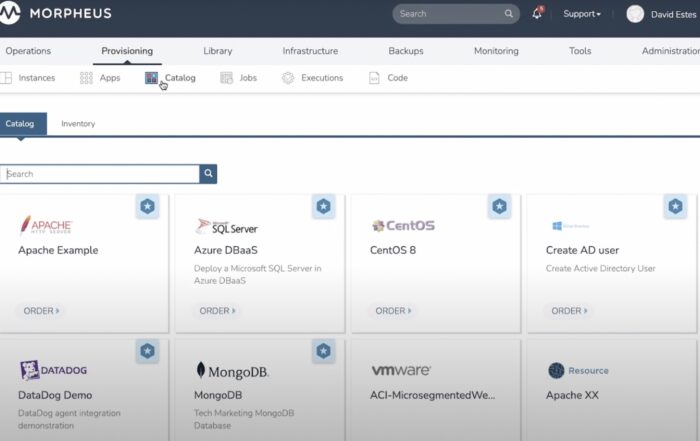Image resolution: width=700 pixels, height=441 pixels.
Task: Click the Azure DBaaS title
Action: (225, 250)
